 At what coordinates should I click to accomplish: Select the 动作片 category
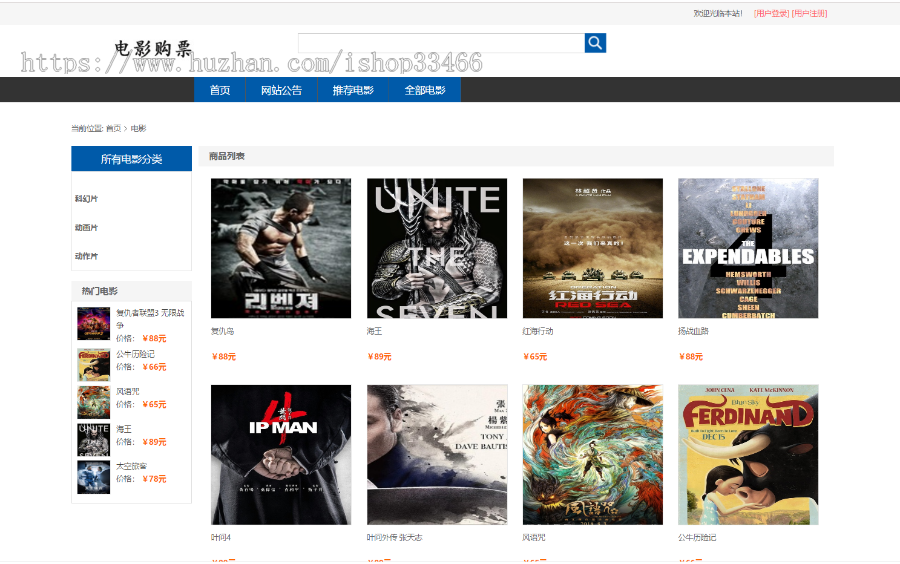point(86,256)
